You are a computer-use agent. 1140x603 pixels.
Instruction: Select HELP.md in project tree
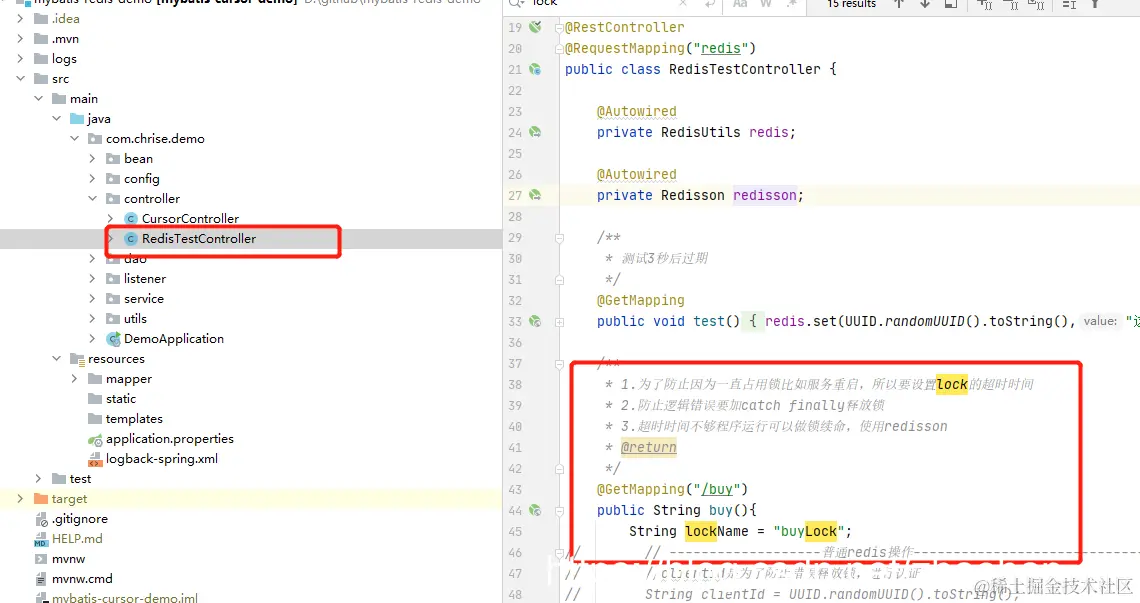tap(77, 539)
